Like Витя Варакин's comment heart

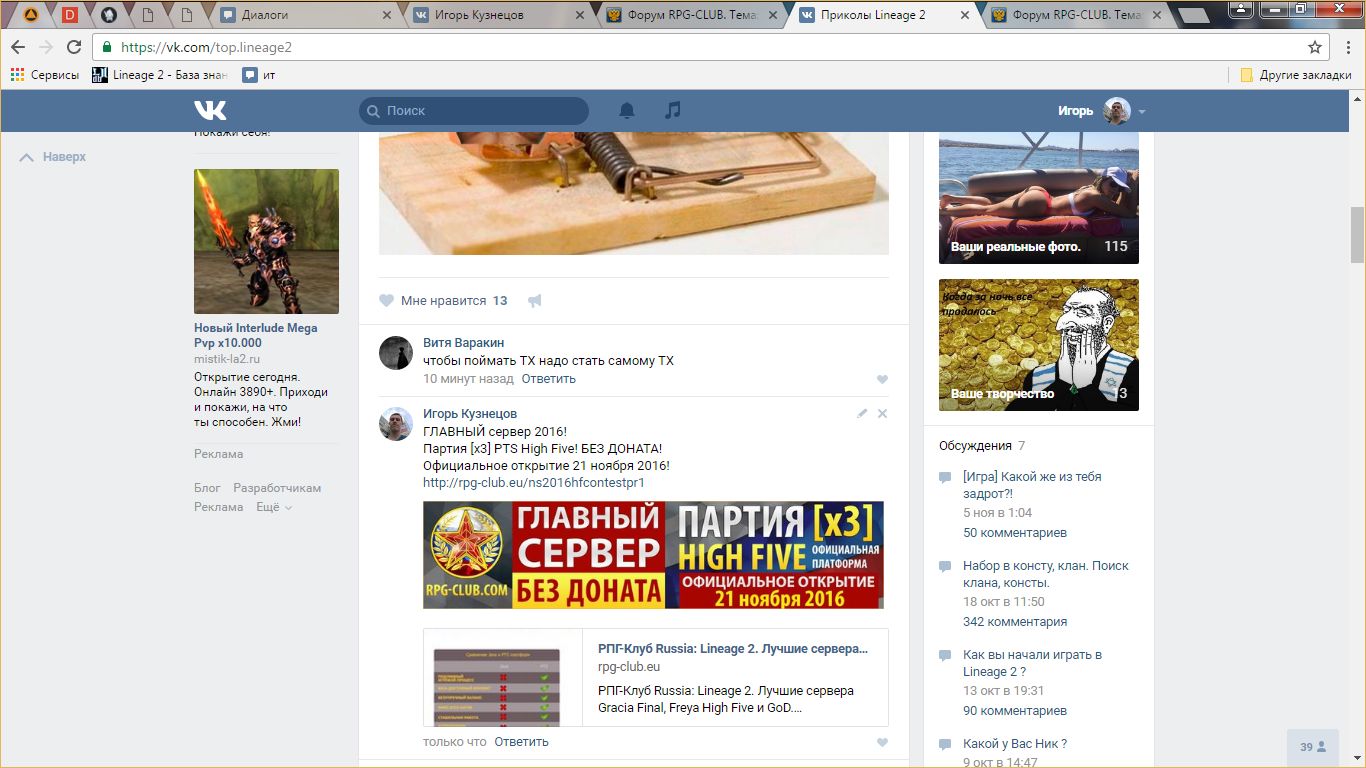[x=882, y=380]
